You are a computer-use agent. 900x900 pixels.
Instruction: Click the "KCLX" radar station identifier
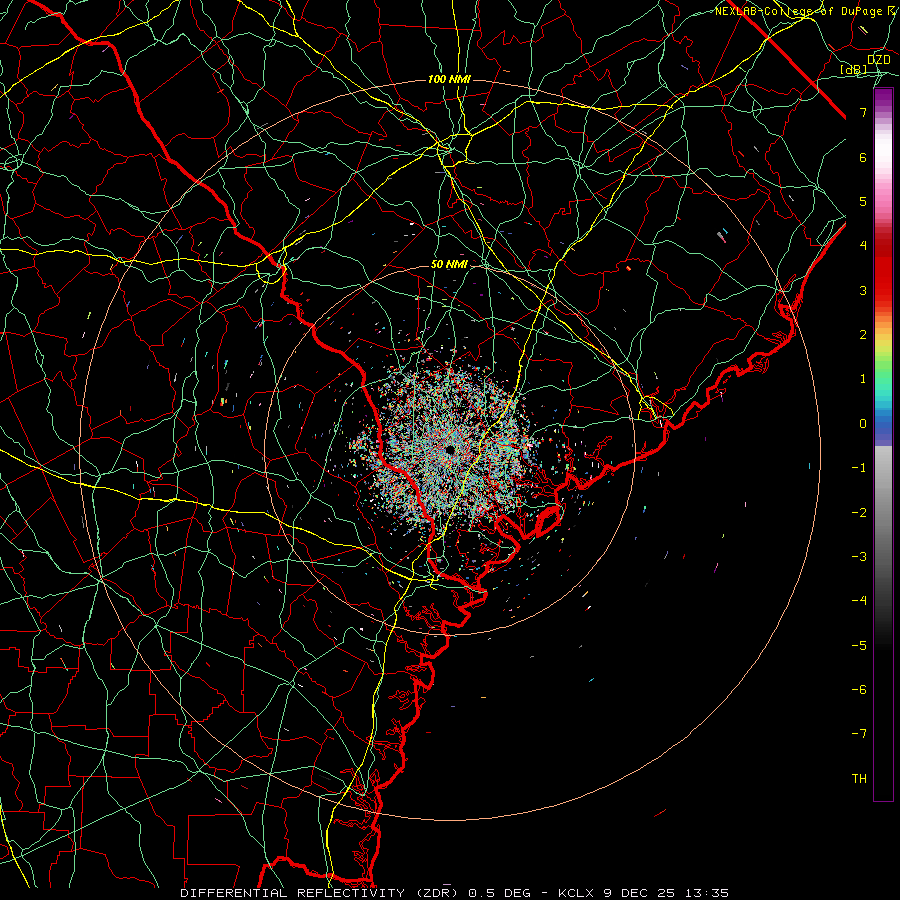pyautogui.click(x=578, y=893)
